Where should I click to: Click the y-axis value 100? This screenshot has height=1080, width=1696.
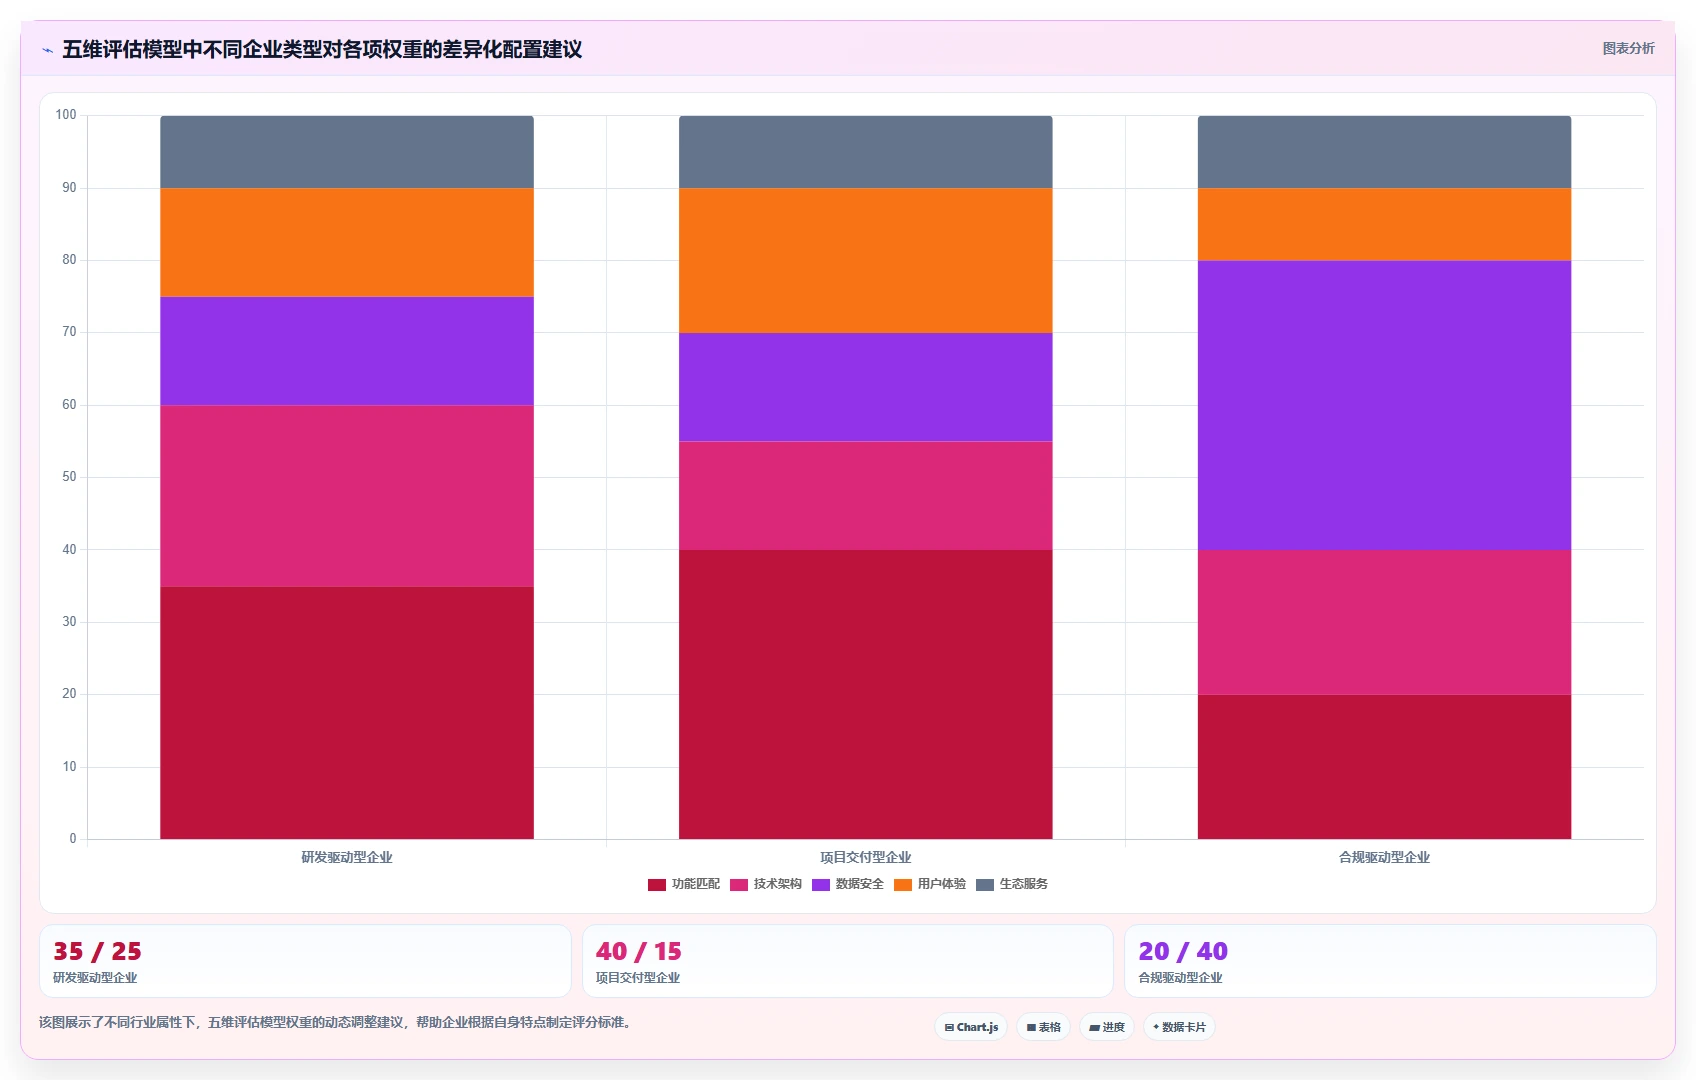coord(66,115)
